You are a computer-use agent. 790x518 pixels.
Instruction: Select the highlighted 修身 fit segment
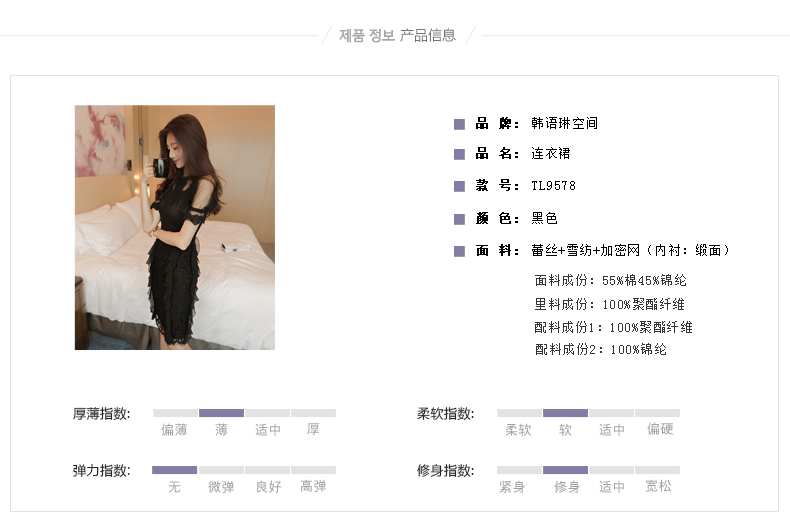tap(565, 470)
